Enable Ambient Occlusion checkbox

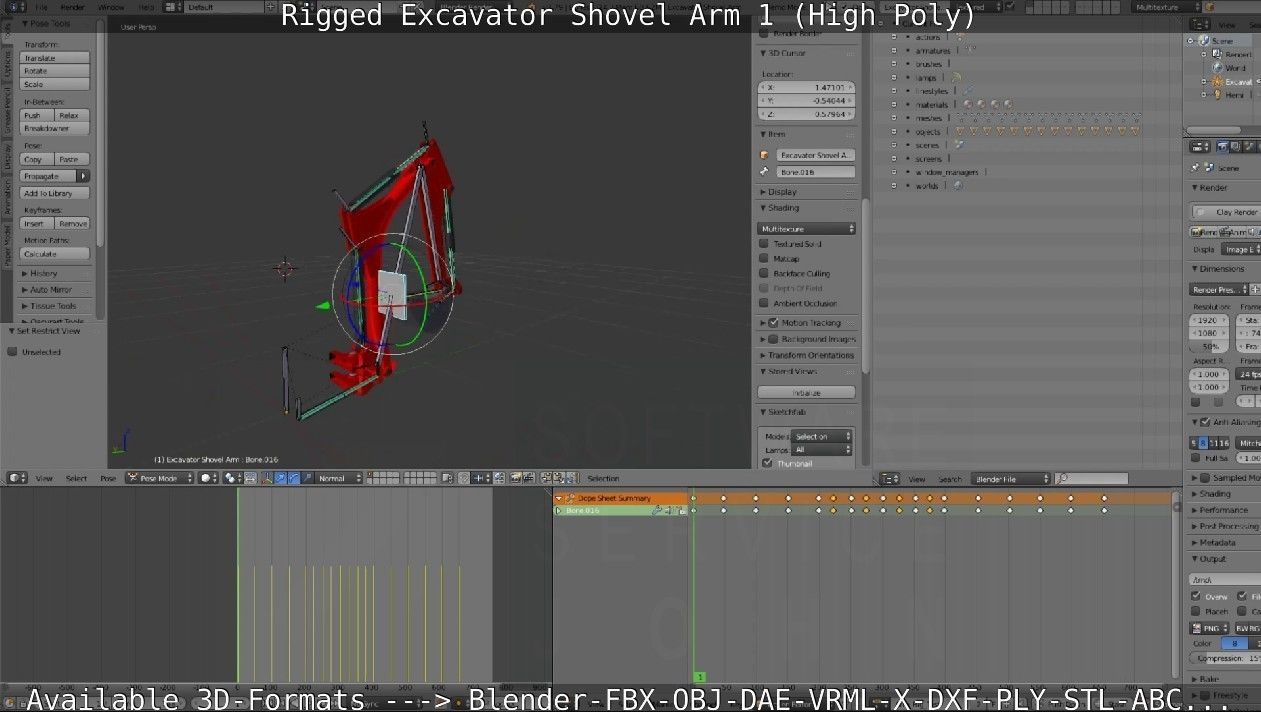tap(765, 303)
